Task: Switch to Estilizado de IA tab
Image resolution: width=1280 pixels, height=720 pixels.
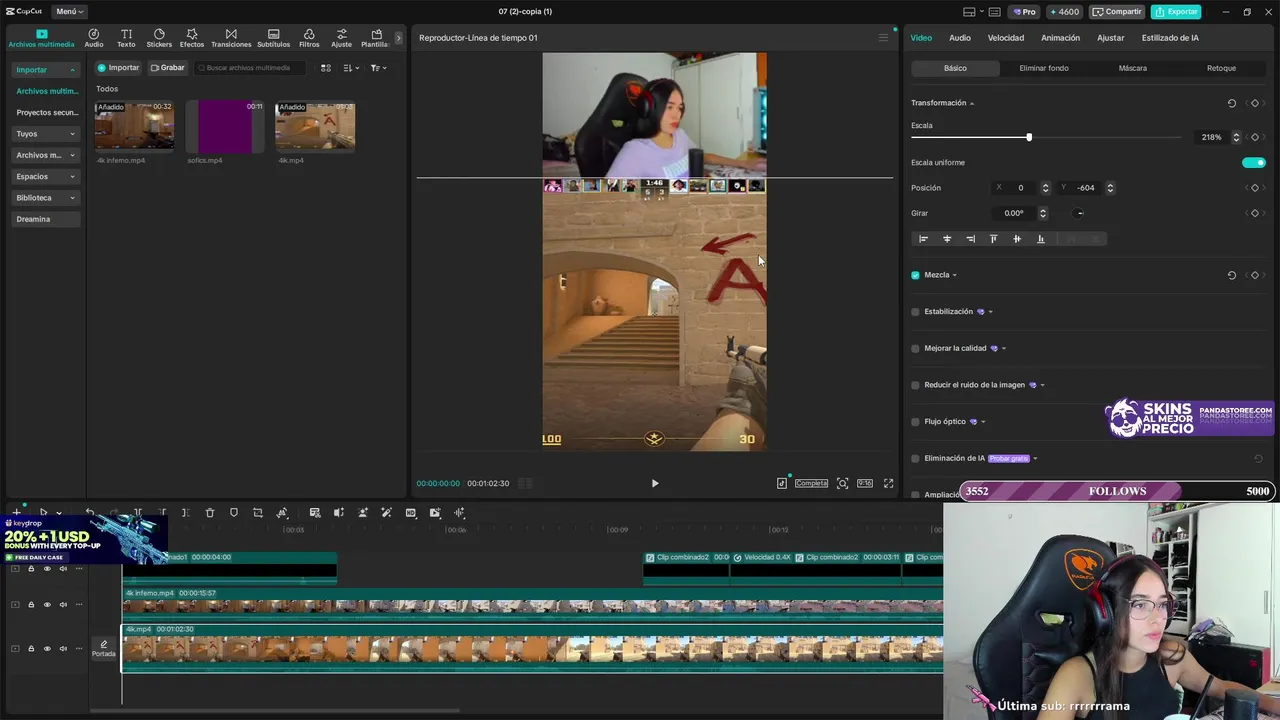Action: (x=1170, y=38)
